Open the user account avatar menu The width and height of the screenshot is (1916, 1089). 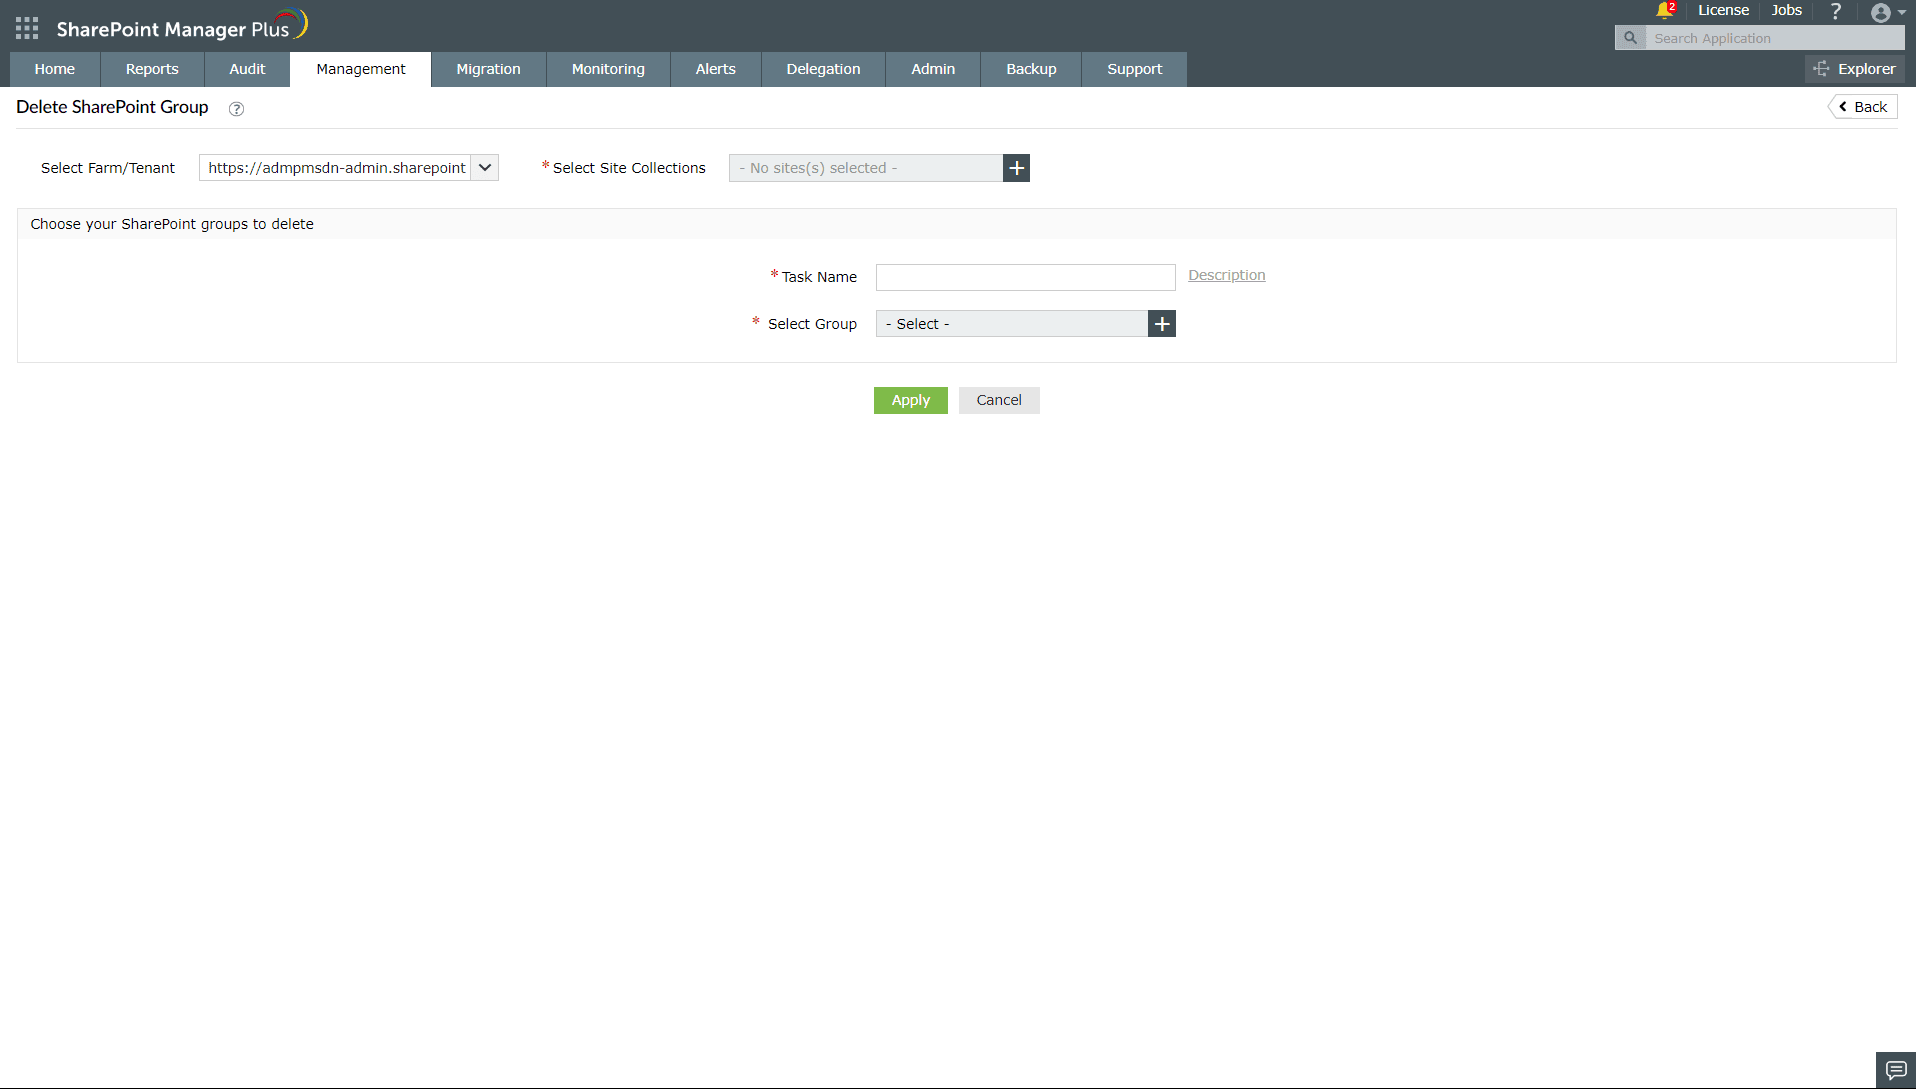tap(1881, 12)
